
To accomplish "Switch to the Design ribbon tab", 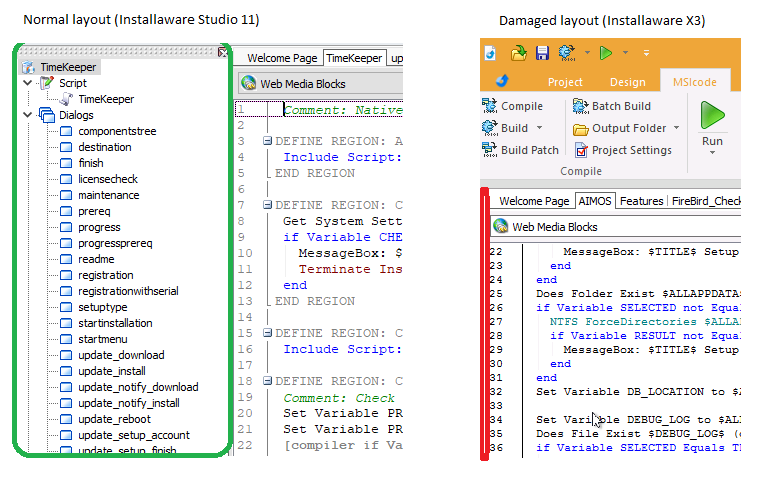I will click(x=628, y=82).
